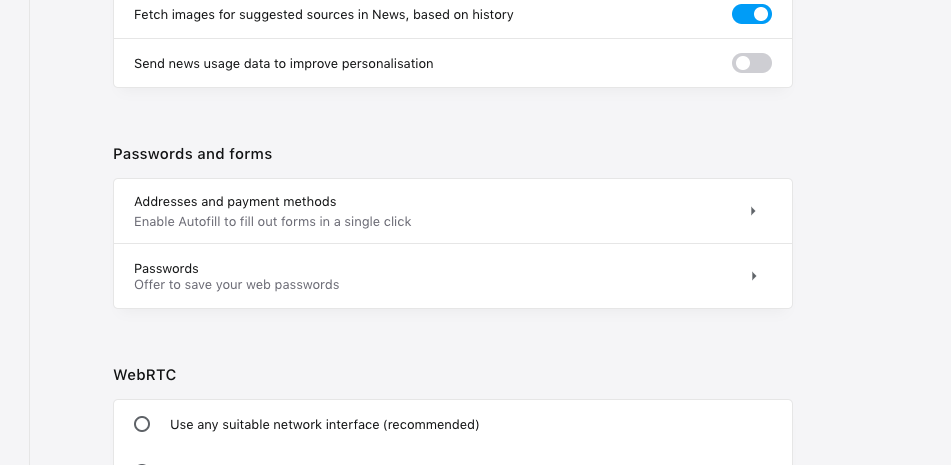Image resolution: width=951 pixels, height=465 pixels.
Task: Select the partially visible second WebRTC radio
Action: (142, 463)
